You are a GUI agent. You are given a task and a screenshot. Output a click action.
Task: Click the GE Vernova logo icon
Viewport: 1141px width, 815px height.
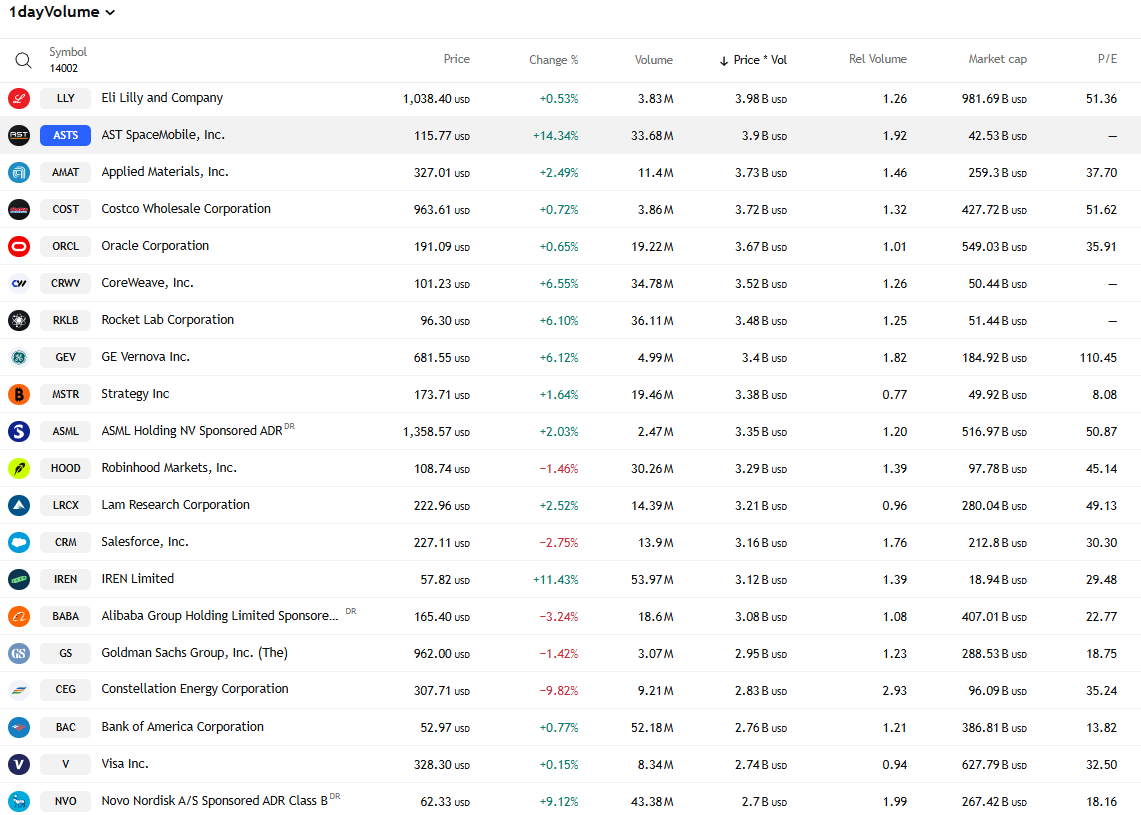(19, 357)
